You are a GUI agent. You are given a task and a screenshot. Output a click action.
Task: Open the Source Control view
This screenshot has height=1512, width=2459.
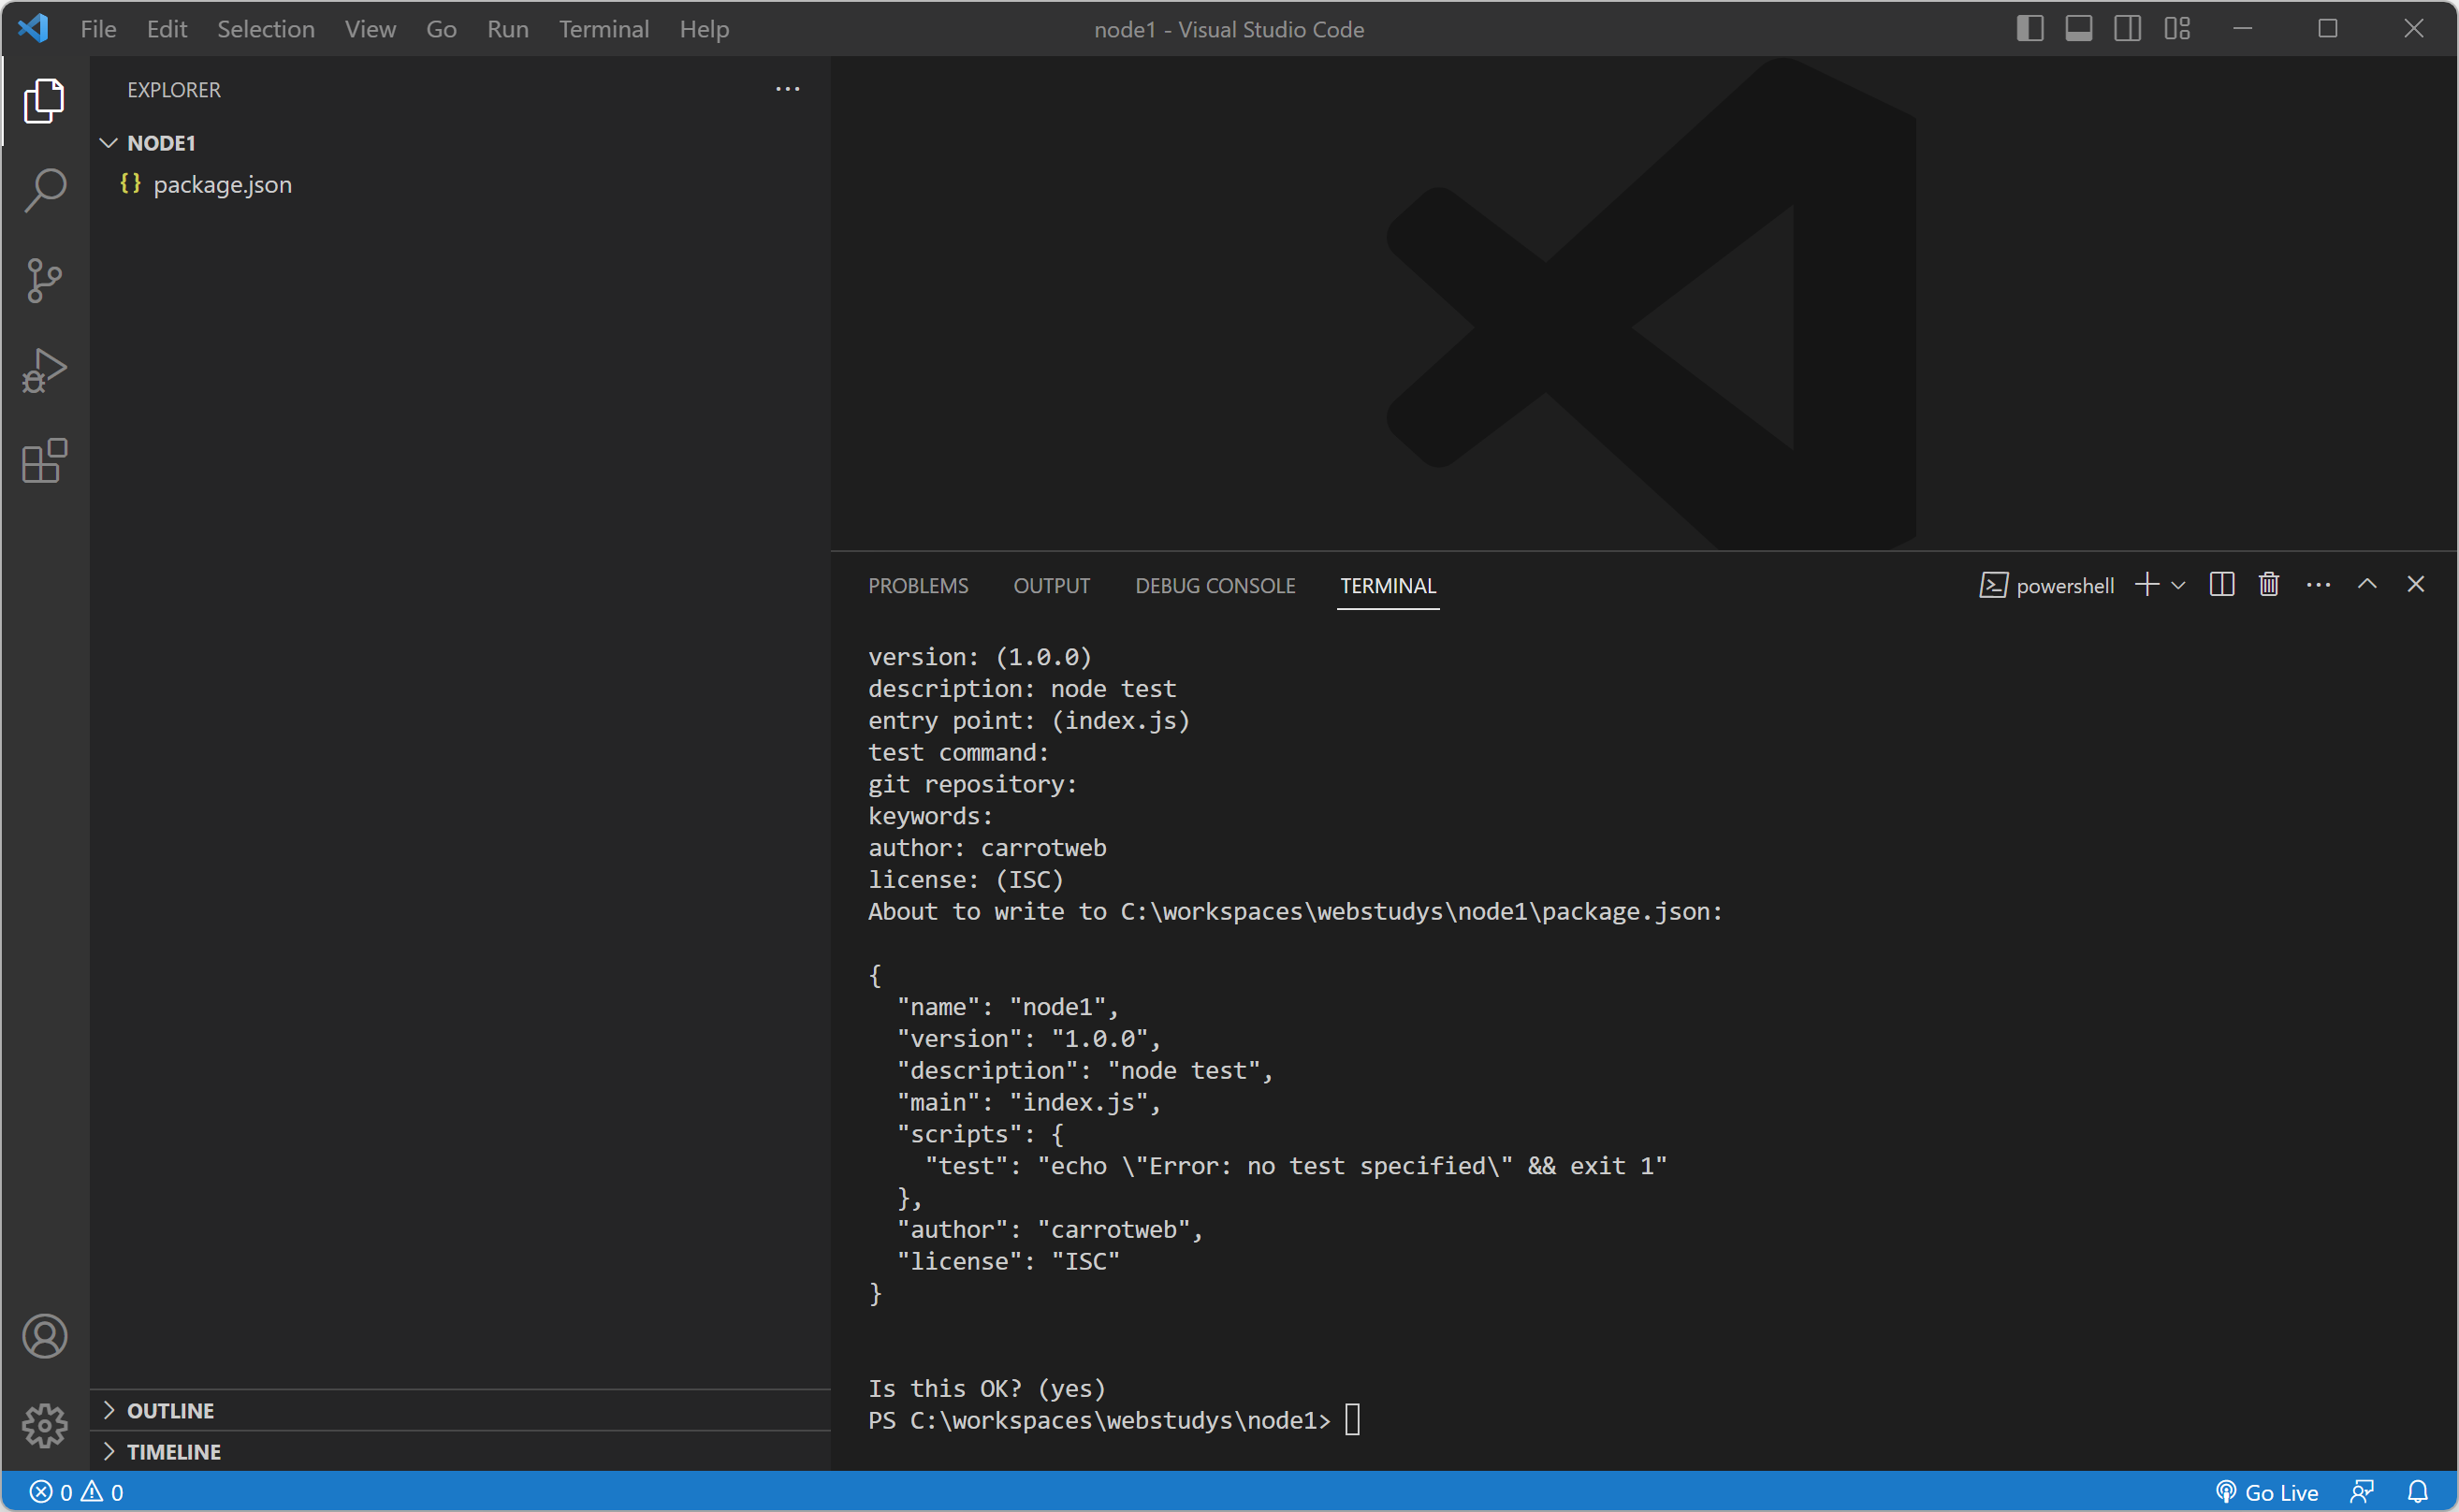[45, 280]
